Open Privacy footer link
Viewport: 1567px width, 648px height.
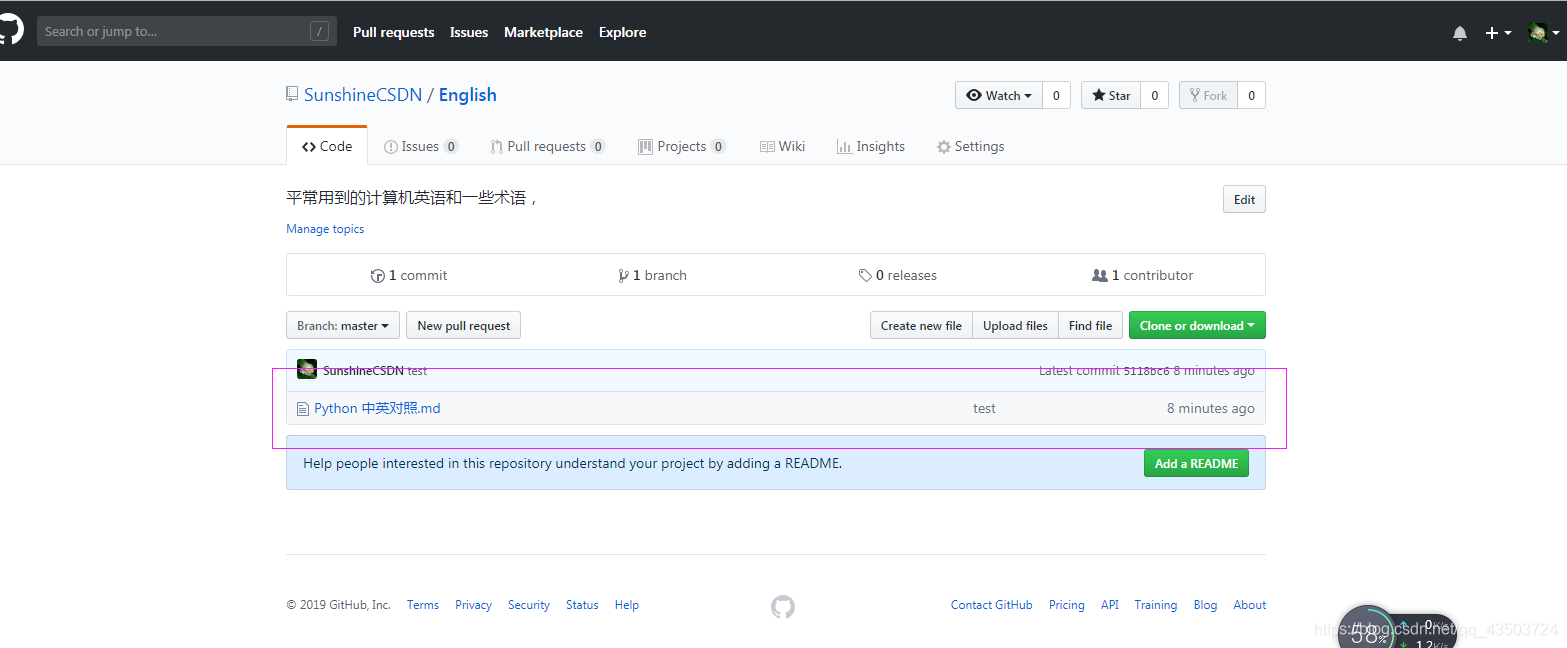473,605
